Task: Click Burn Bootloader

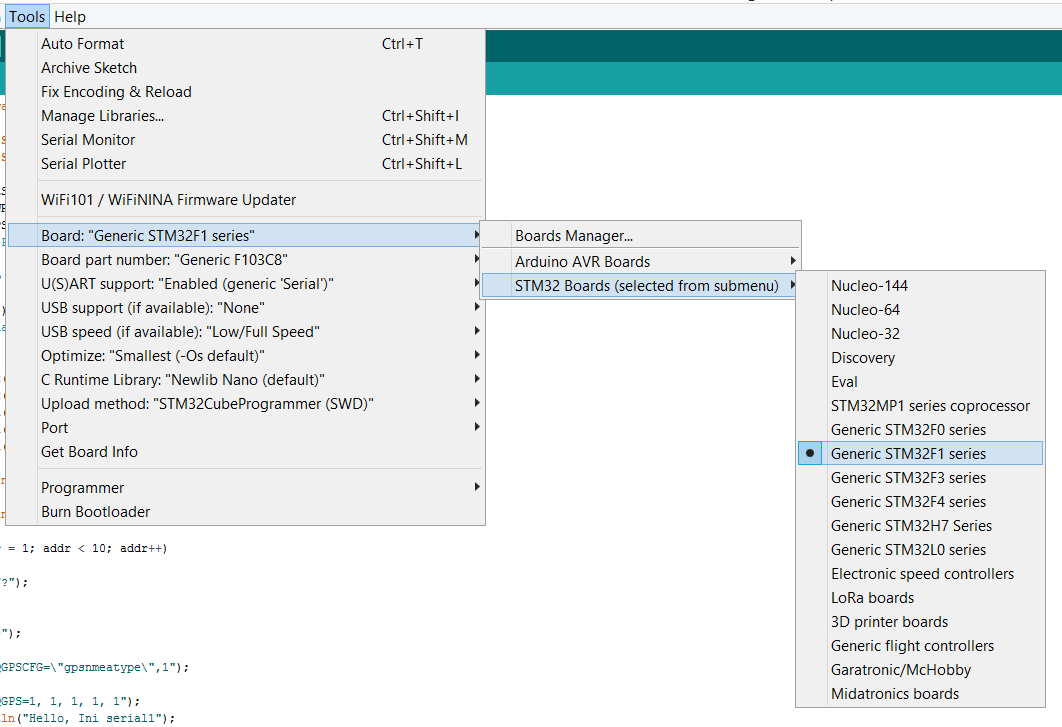Action: pos(93,511)
